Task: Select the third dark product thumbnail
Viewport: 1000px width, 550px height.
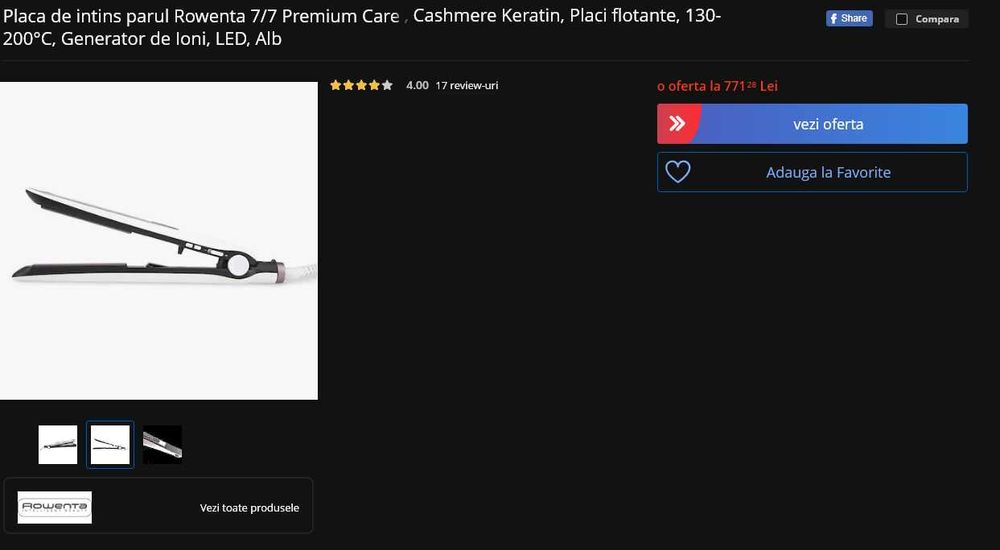Action: click(x=162, y=445)
